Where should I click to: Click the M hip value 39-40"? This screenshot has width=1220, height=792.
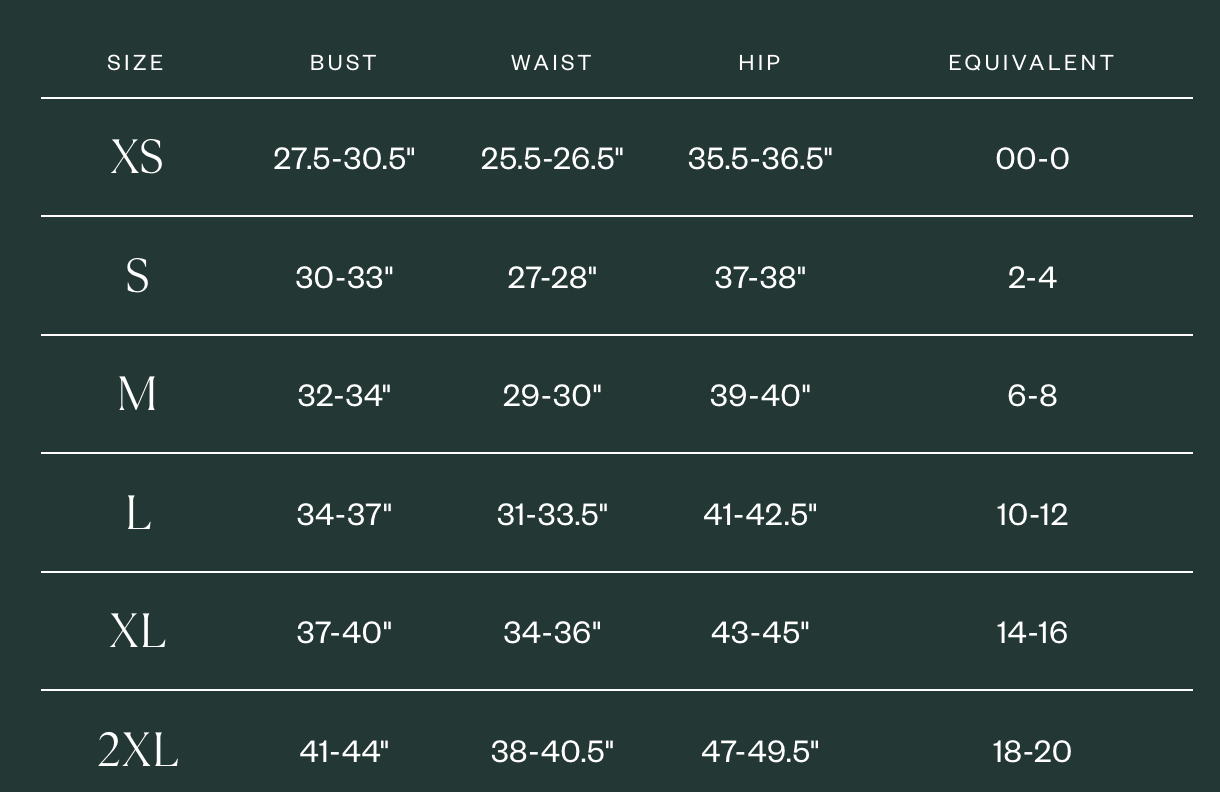click(x=760, y=395)
